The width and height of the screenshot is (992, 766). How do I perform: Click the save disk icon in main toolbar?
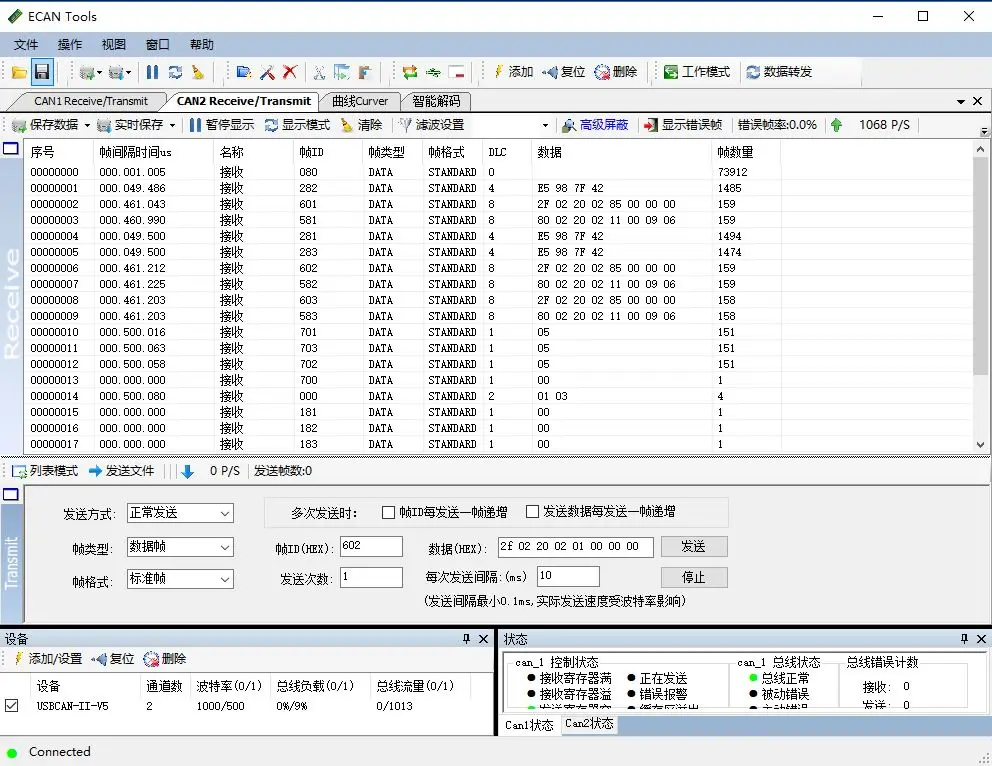click(x=42, y=72)
